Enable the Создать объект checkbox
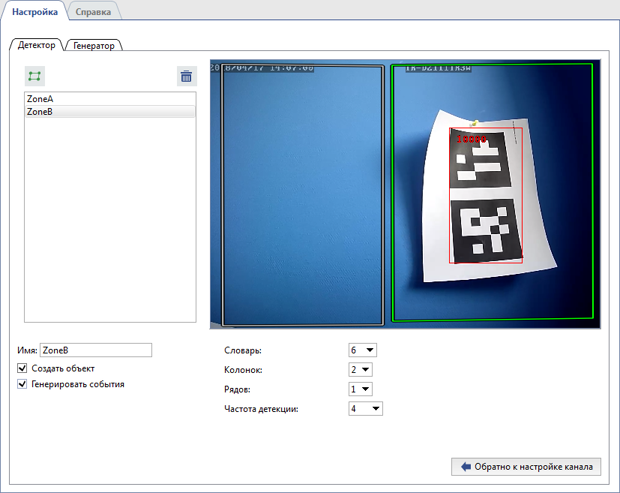 click(23, 368)
